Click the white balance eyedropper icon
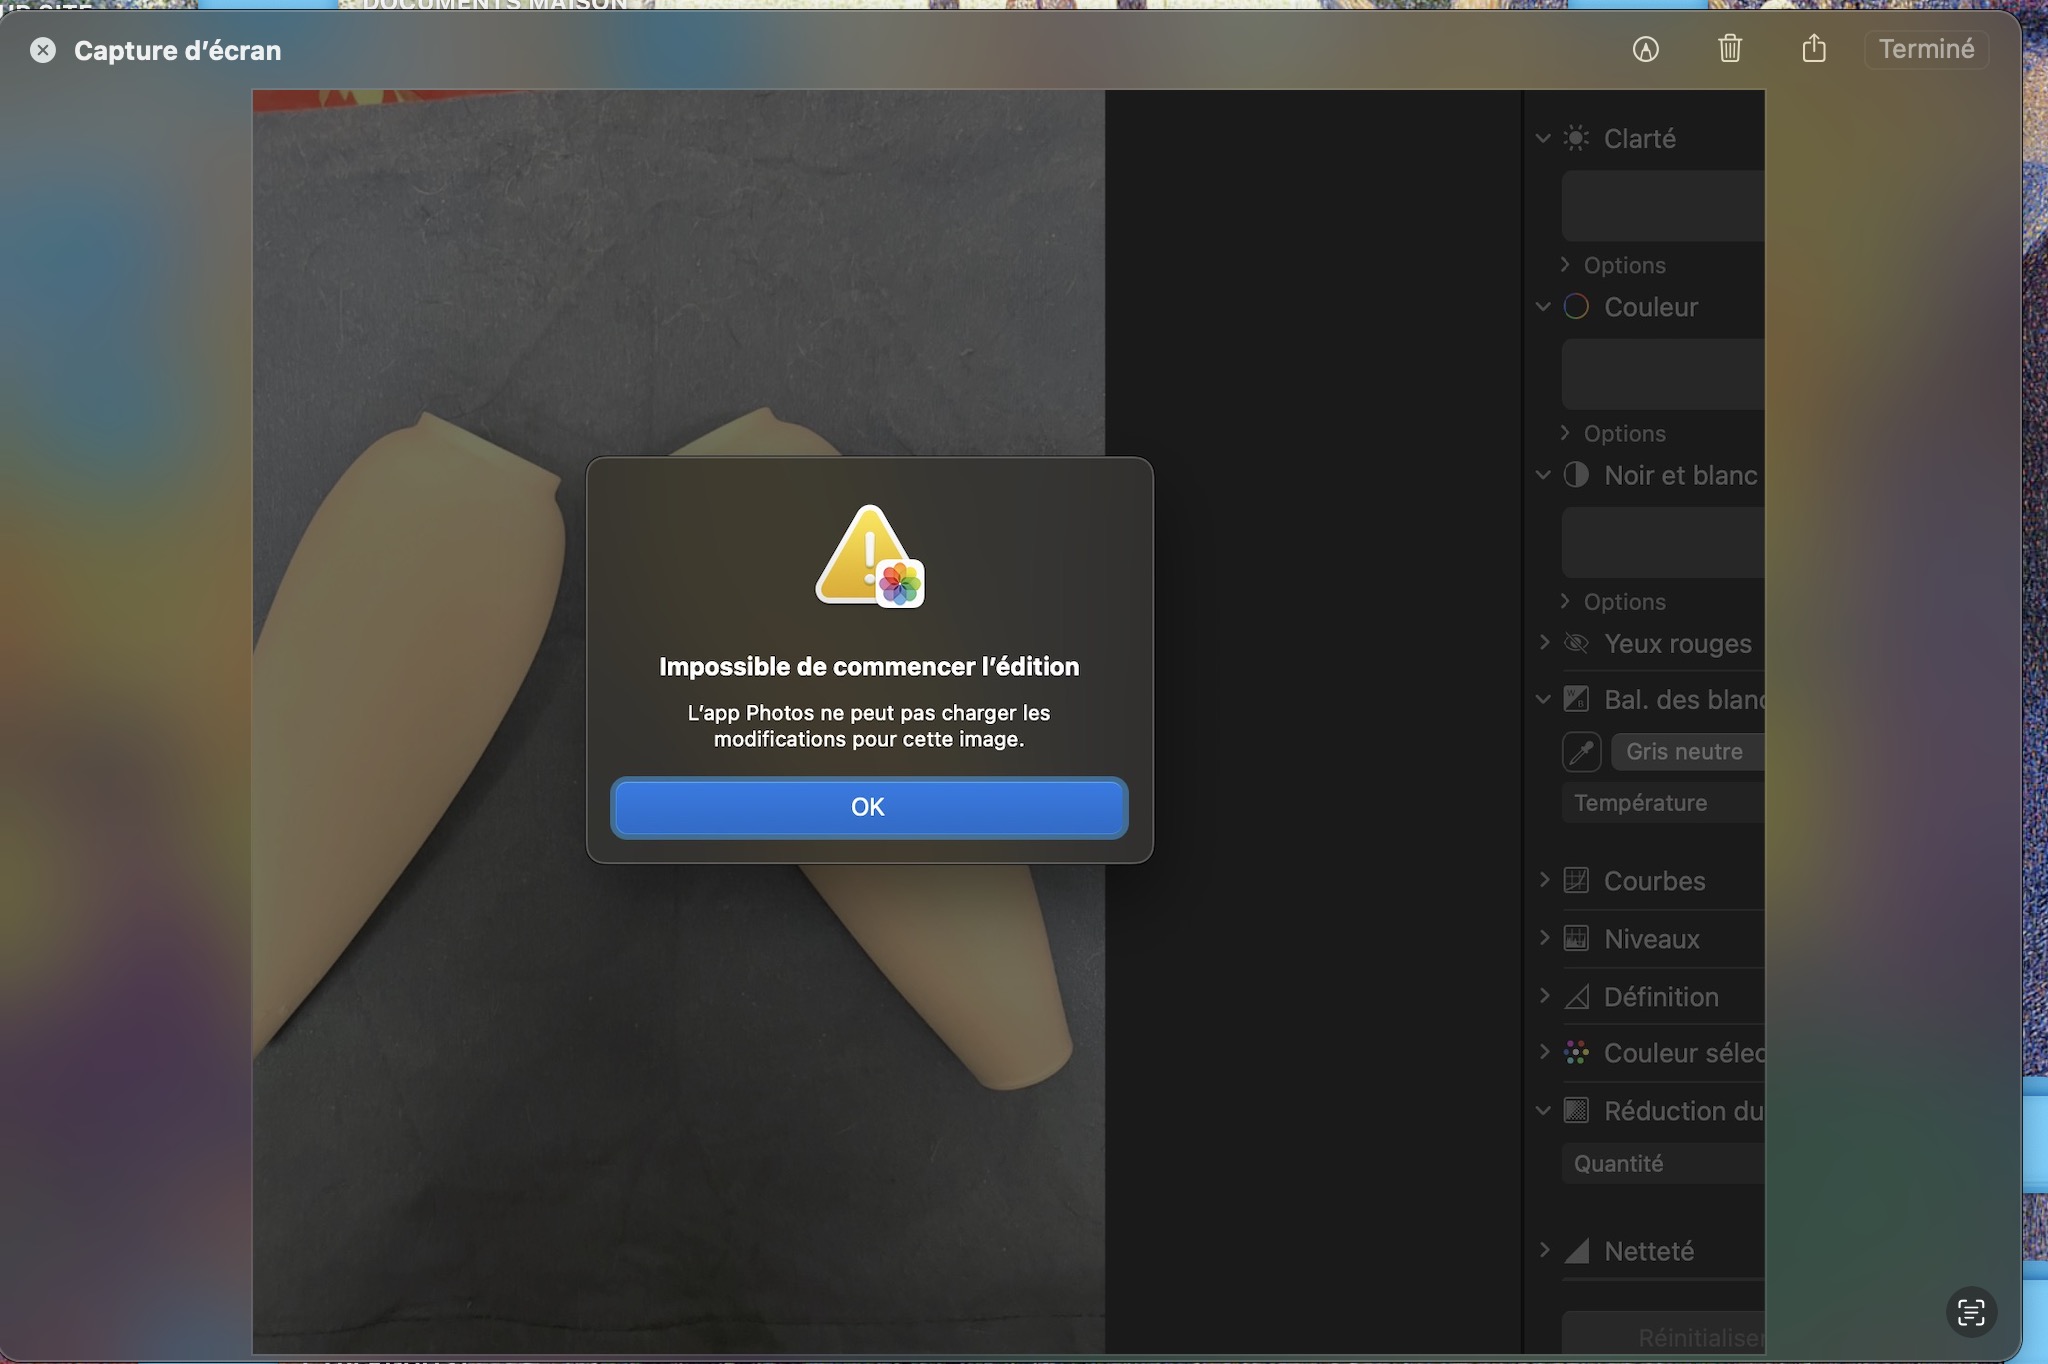 click(1581, 752)
